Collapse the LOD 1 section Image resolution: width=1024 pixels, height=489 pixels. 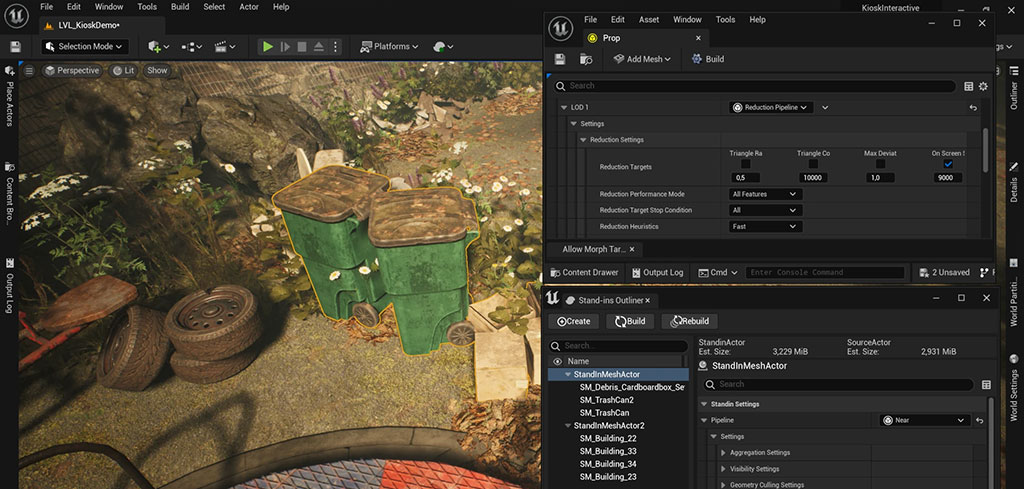pos(564,108)
